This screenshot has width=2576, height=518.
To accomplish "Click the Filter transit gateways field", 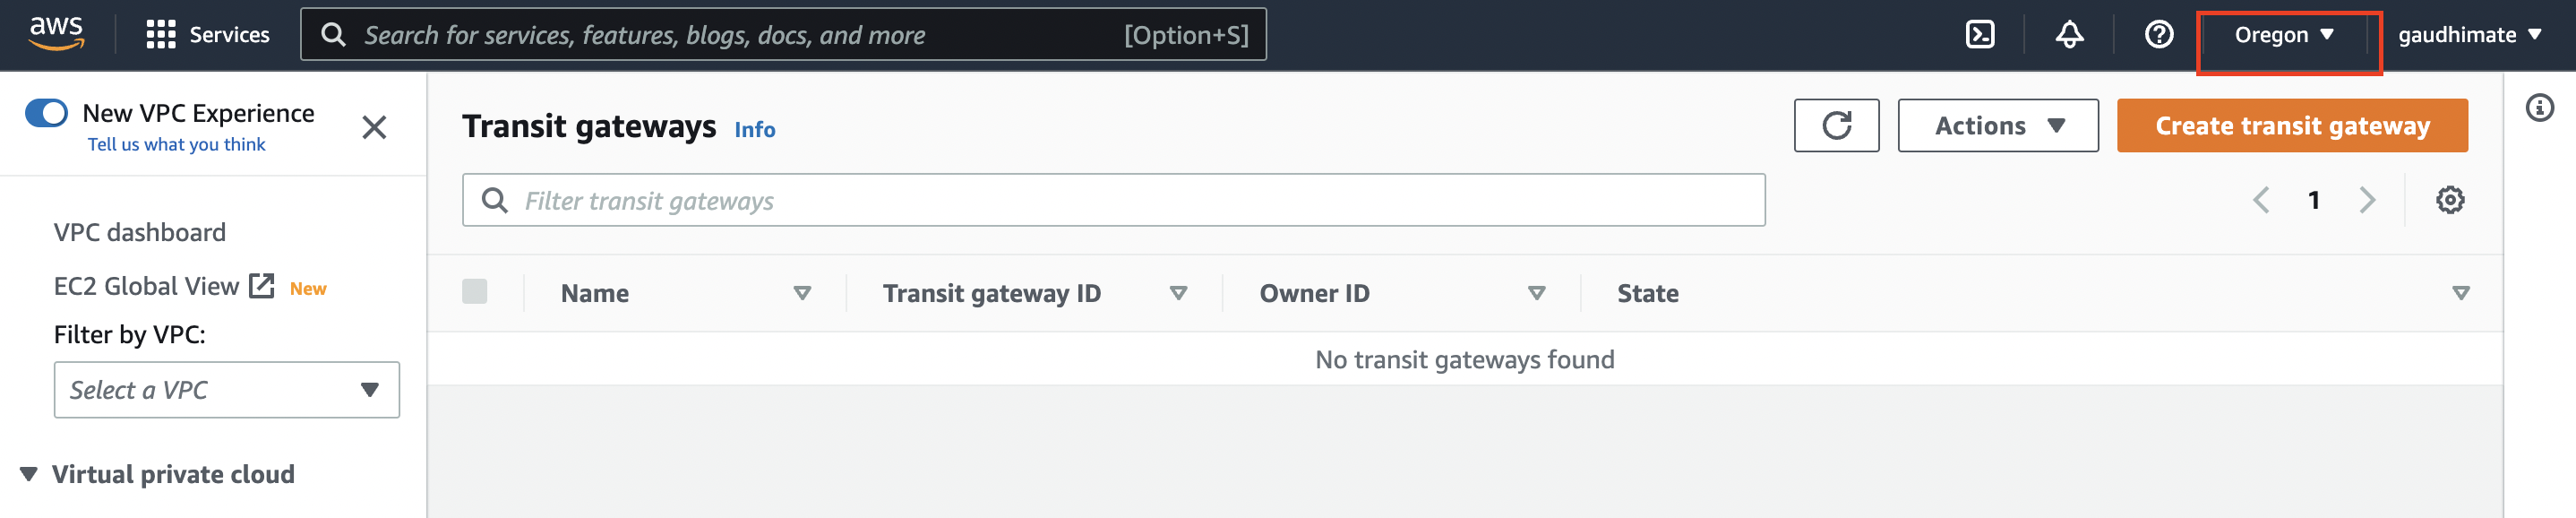I will point(1113,201).
